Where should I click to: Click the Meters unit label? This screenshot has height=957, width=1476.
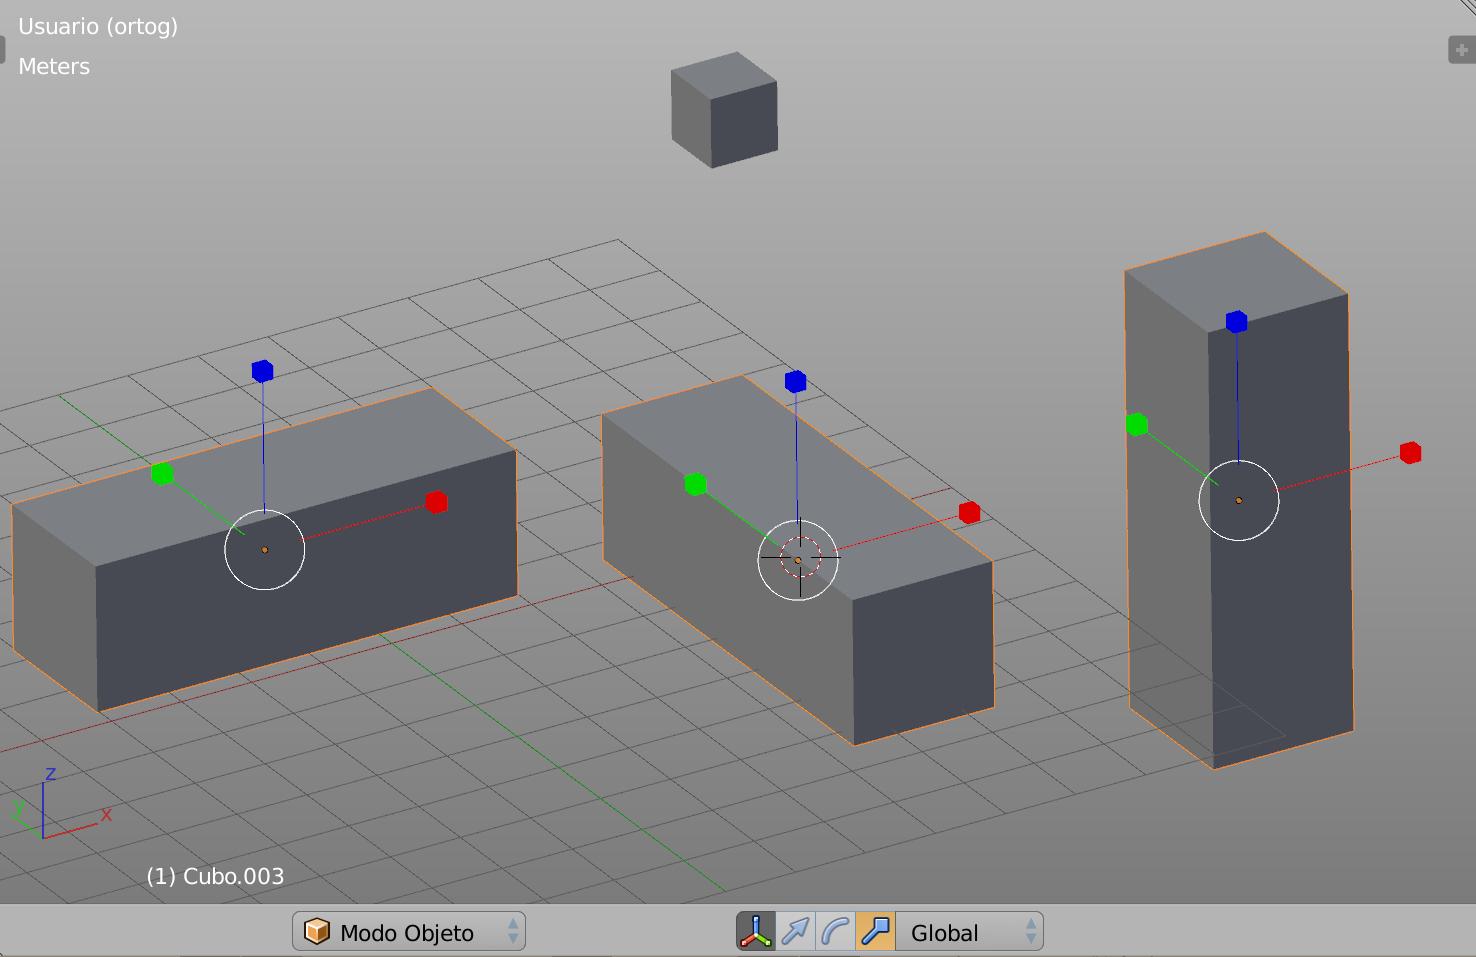(54, 66)
